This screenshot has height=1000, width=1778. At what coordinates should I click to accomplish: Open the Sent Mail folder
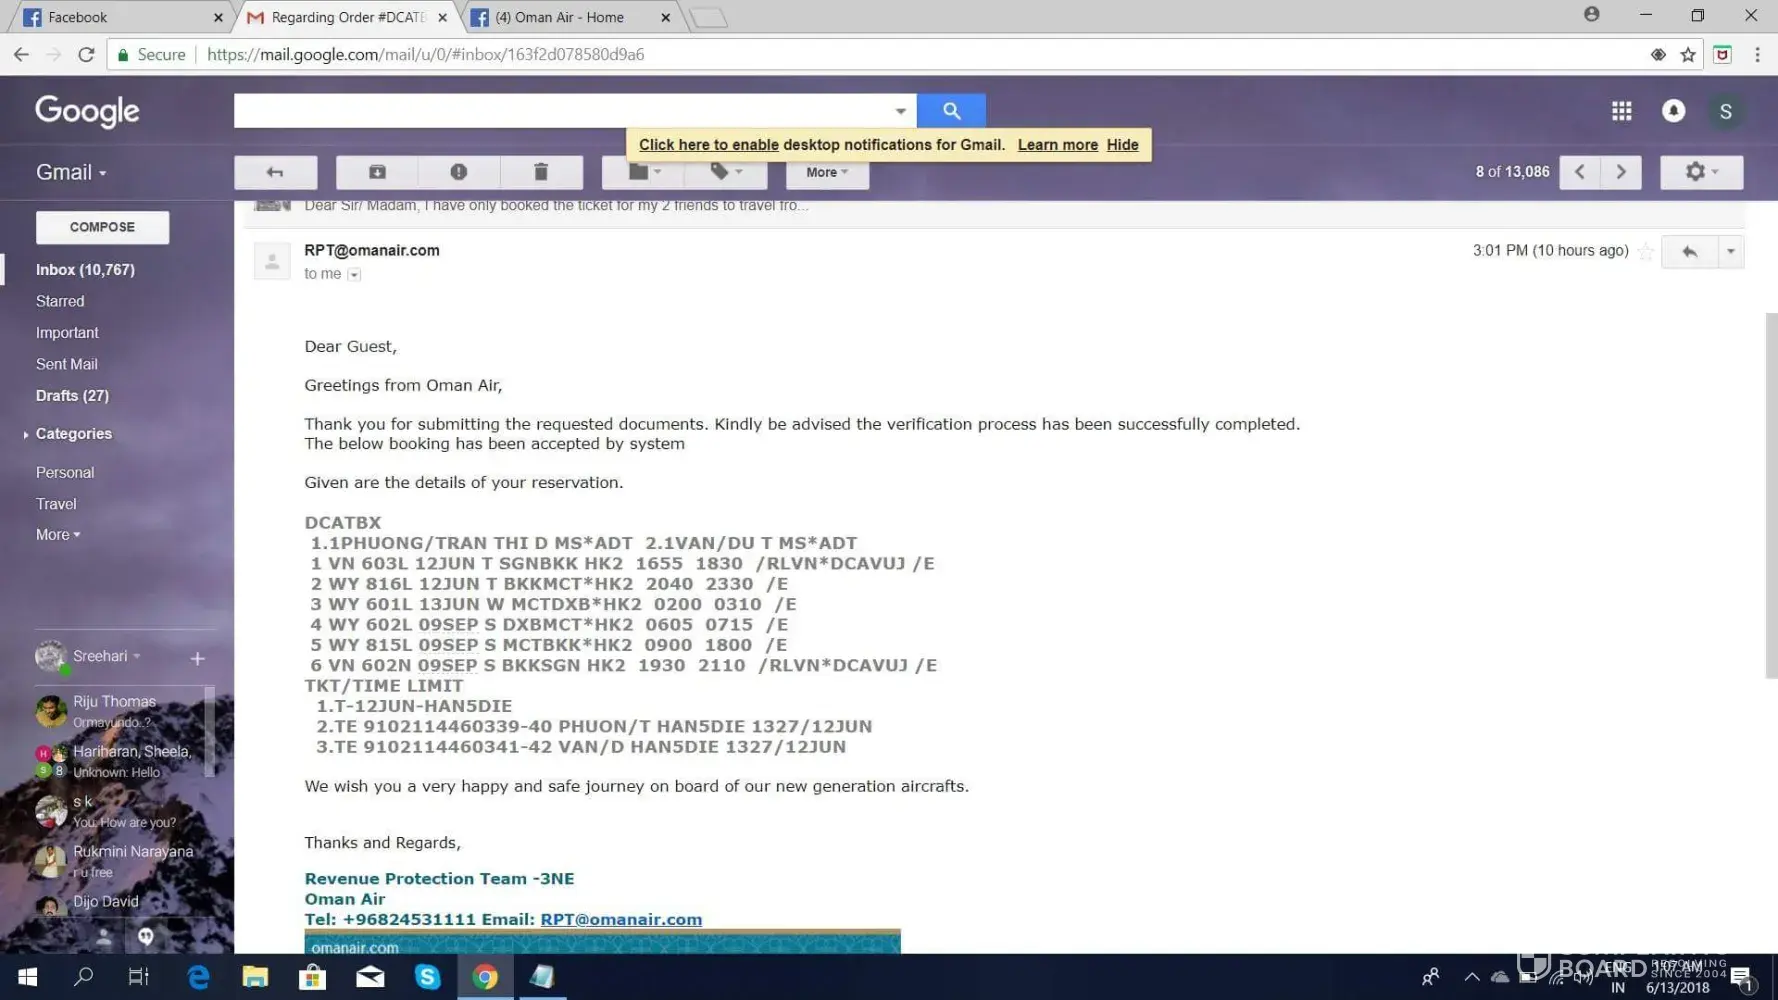66,364
